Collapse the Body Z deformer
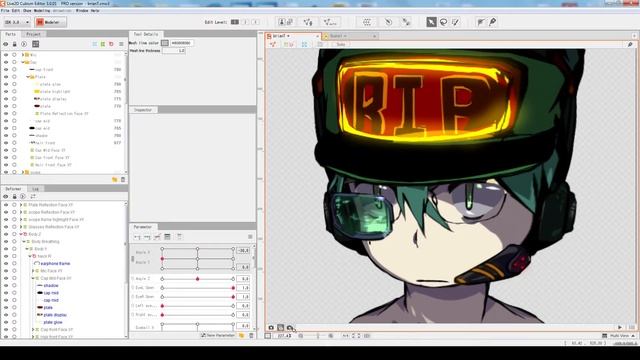 [x=21, y=234]
